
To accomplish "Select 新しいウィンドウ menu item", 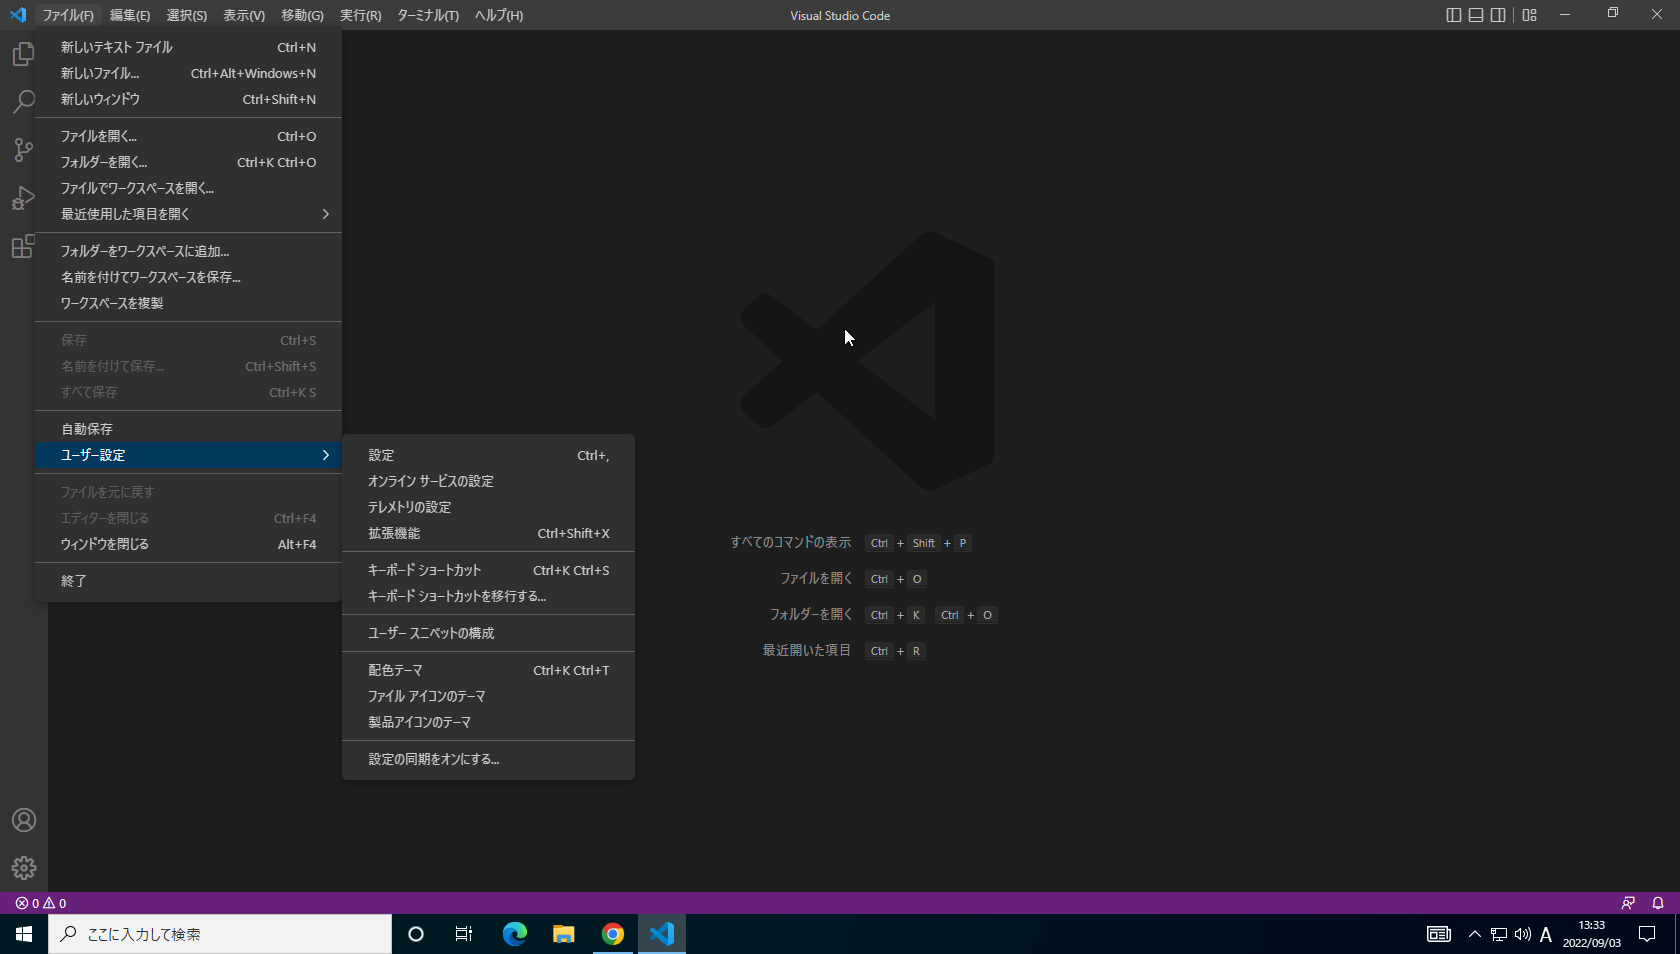I will pos(189,99).
